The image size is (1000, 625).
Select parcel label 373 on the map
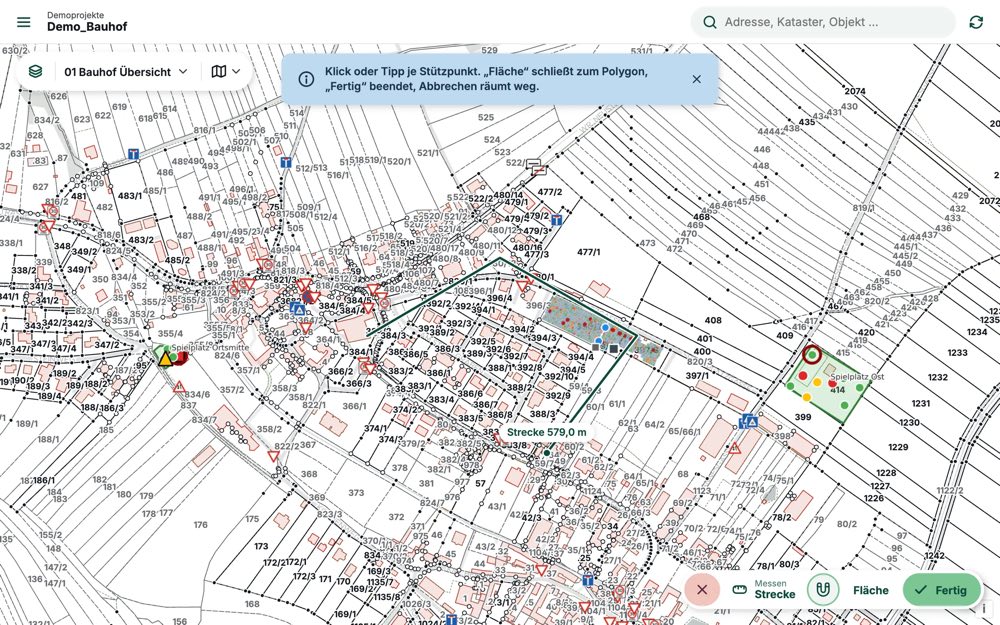(x=356, y=492)
